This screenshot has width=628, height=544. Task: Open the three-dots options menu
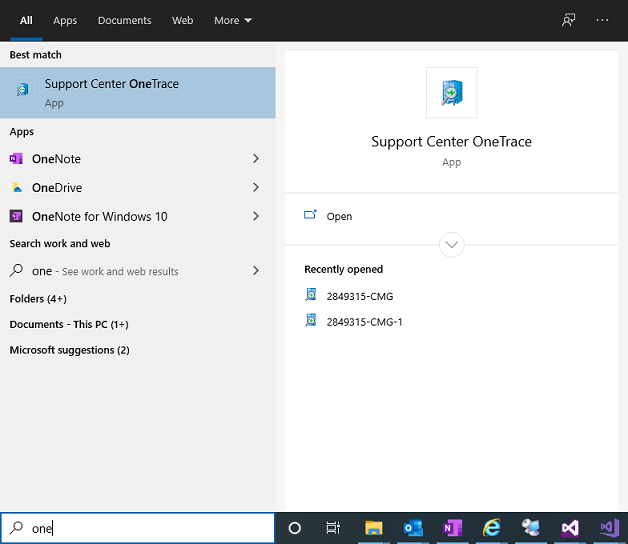(x=602, y=20)
